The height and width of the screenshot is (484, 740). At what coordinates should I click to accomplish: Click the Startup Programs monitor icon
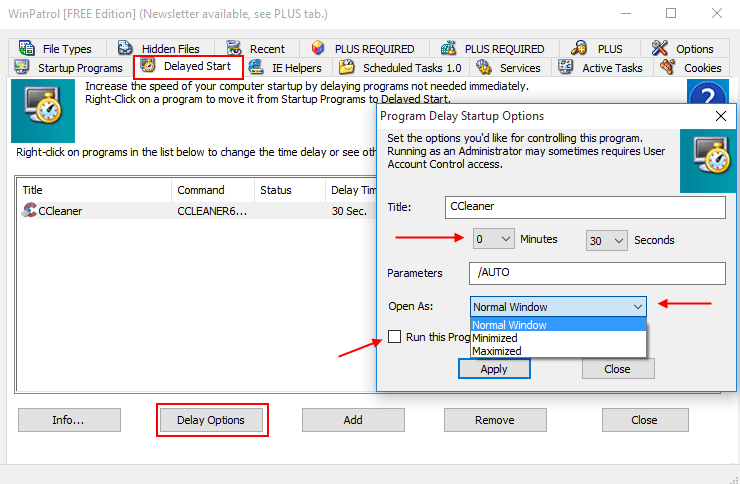[22, 67]
